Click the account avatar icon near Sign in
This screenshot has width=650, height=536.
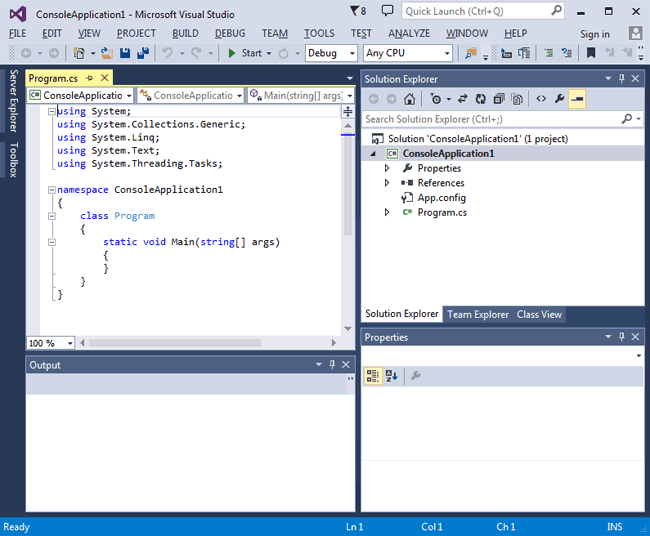[635, 33]
